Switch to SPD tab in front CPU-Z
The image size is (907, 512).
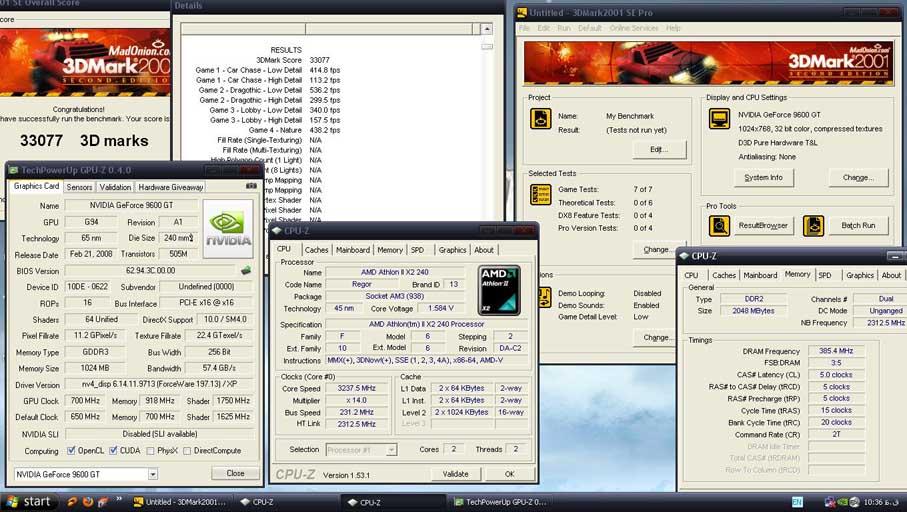click(418, 250)
